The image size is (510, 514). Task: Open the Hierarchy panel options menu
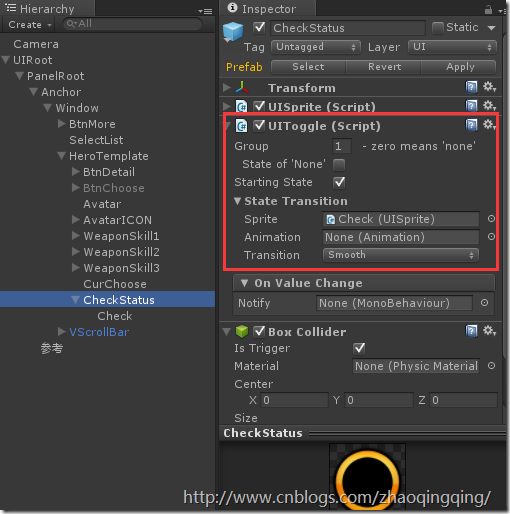click(x=205, y=12)
